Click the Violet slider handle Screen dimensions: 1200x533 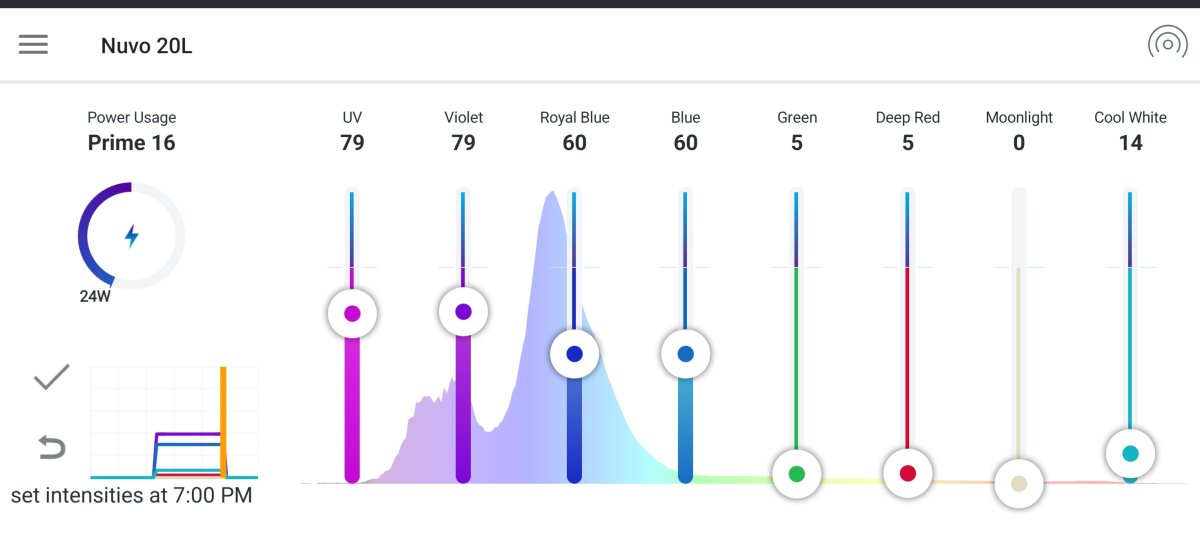(463, 312)
